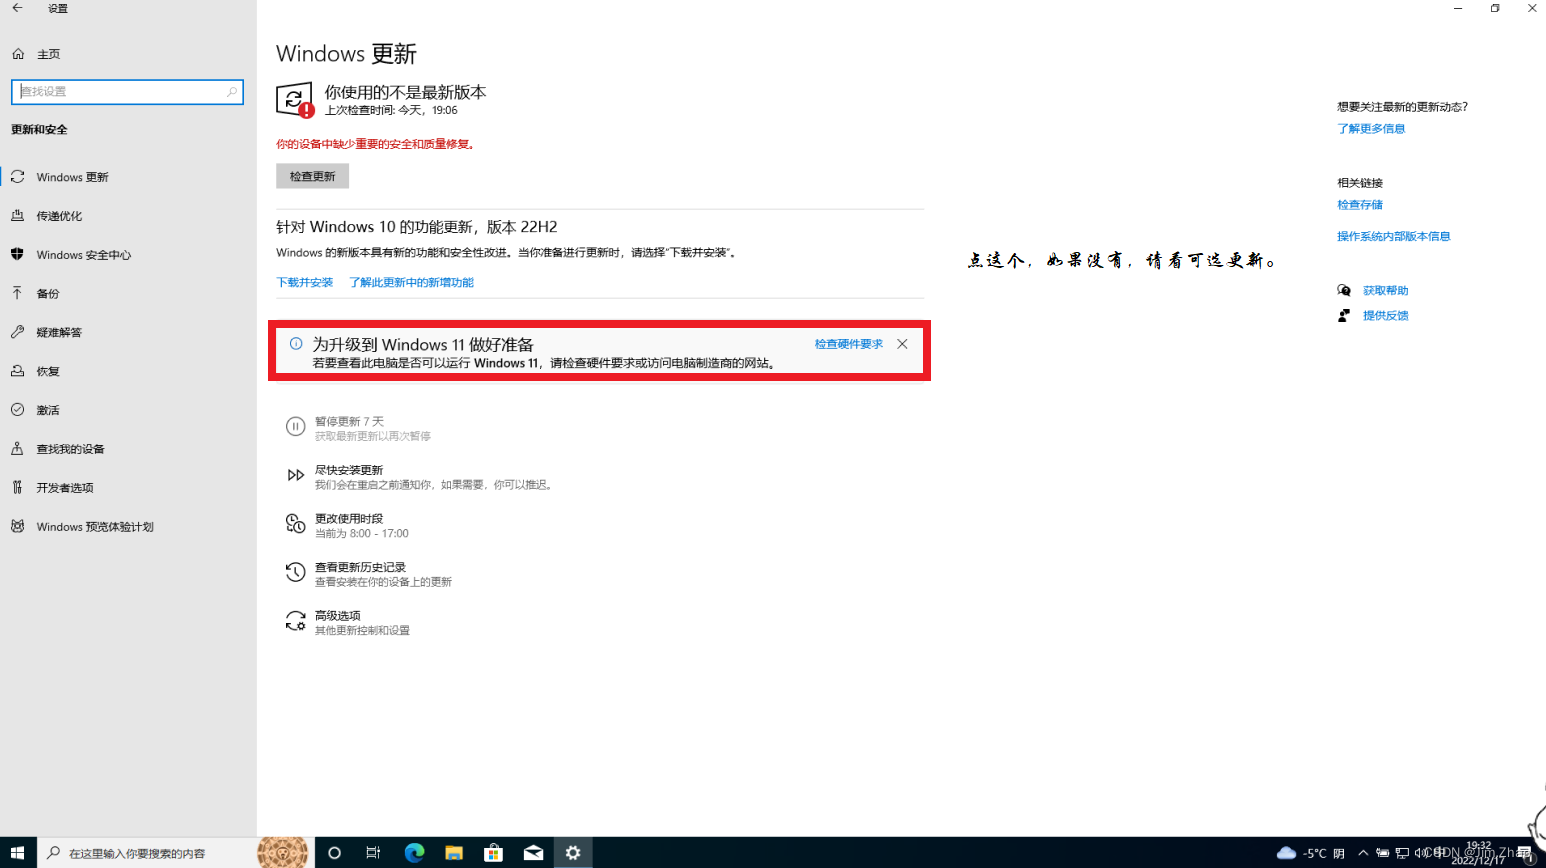The image size is (1546, 868).
Task: Click the fast-forward icon for 尽快安装更新
Action: click(x=295, y=475)
